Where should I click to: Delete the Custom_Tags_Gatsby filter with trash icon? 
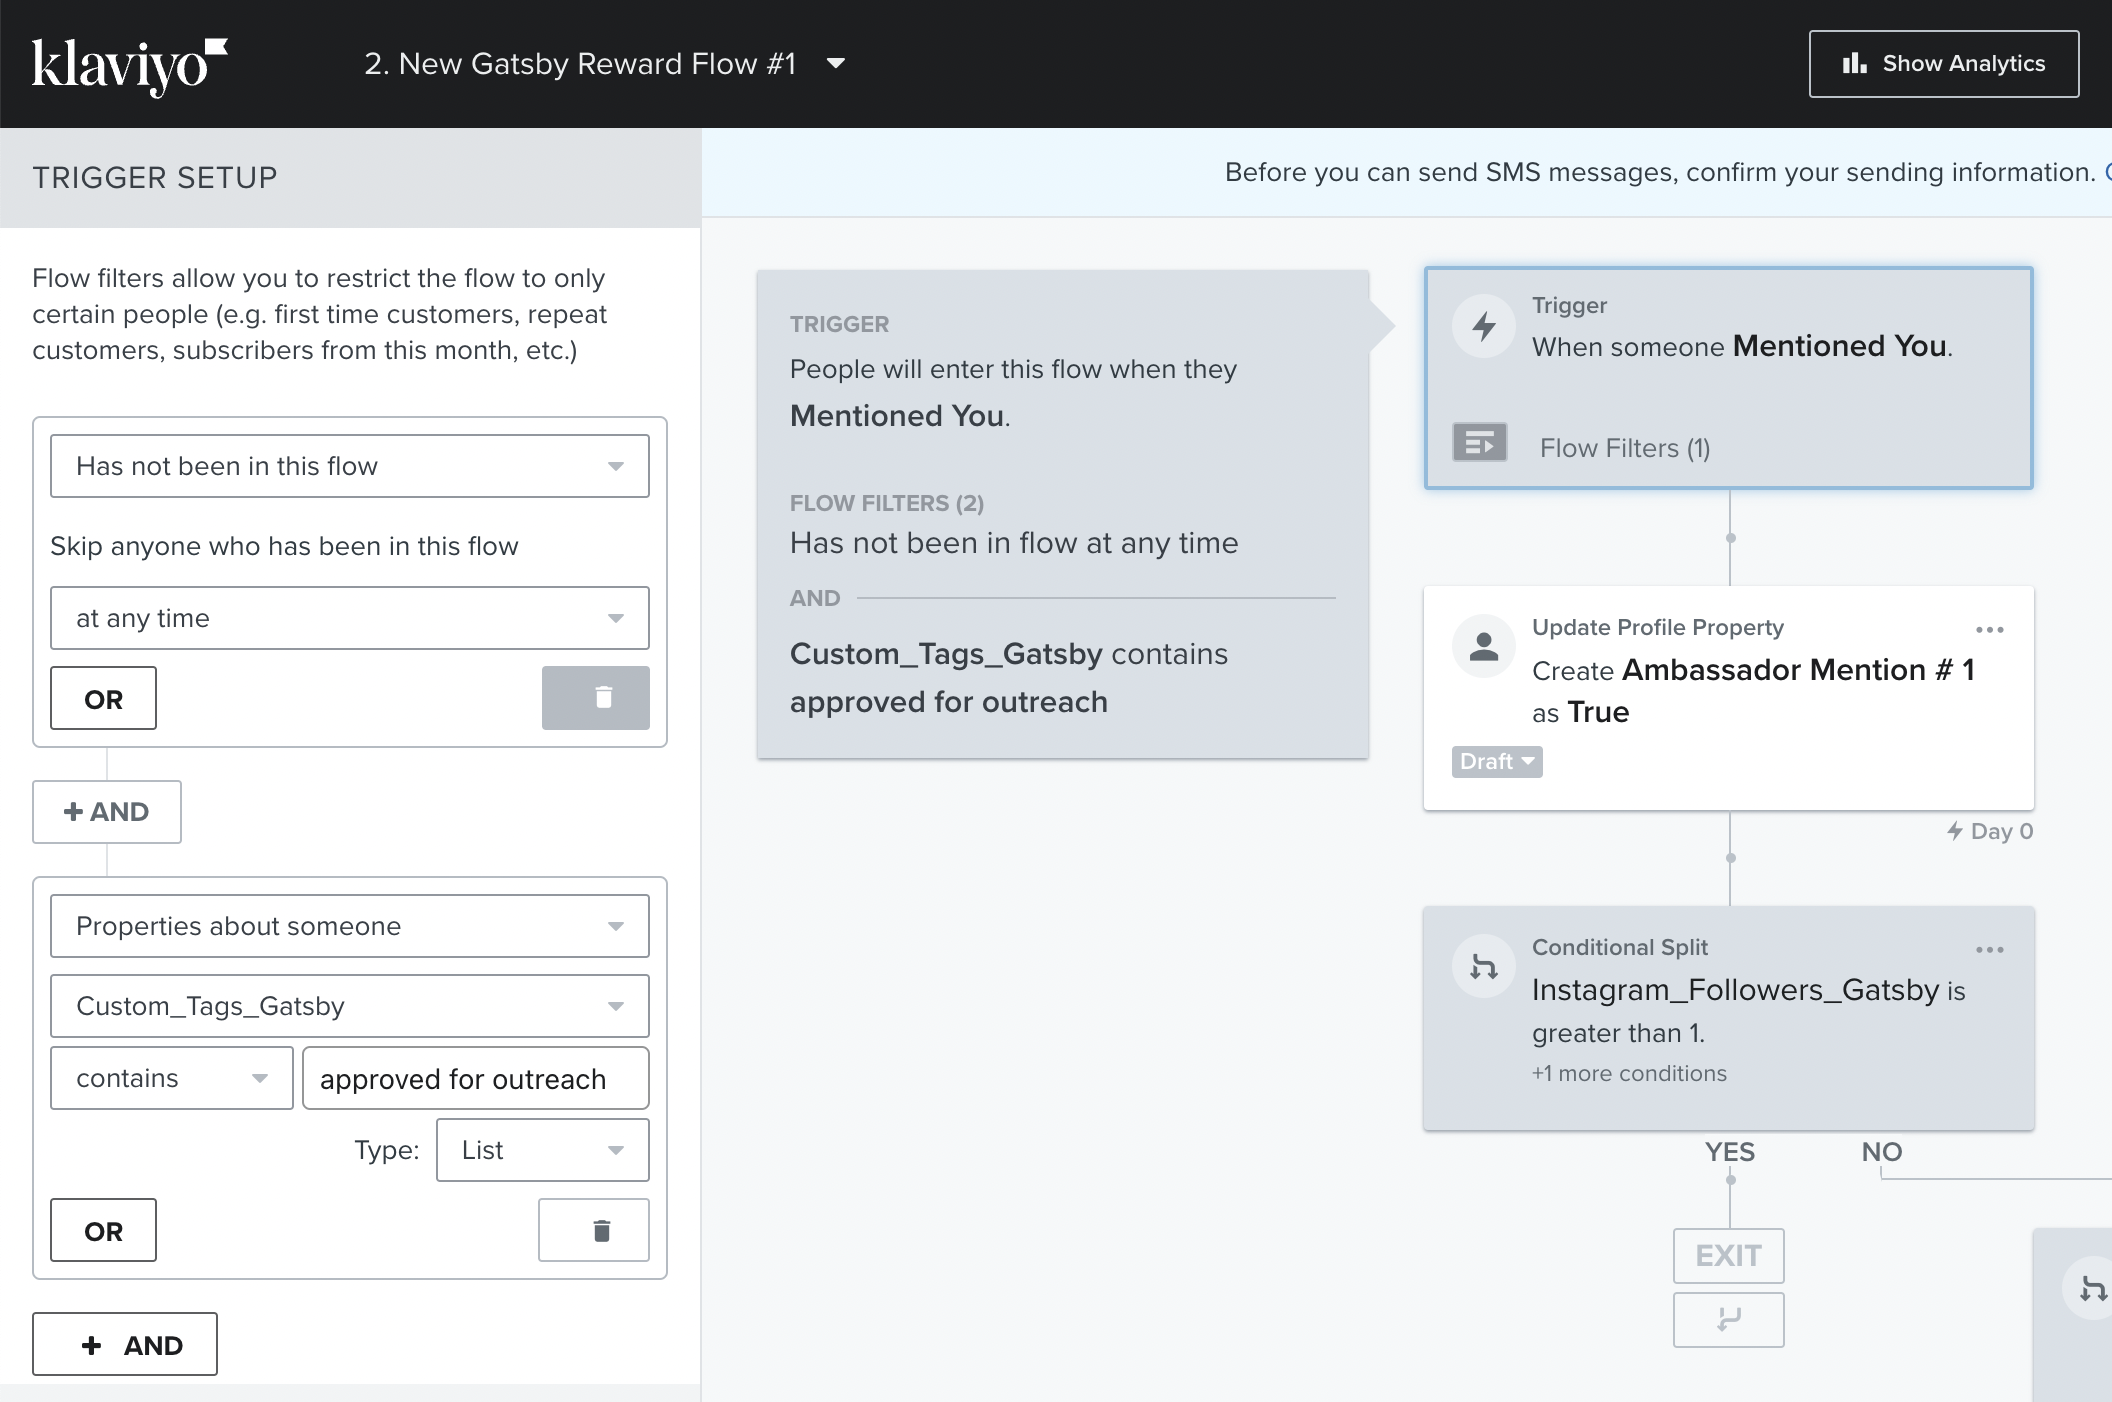click(x=594, y=1230)
